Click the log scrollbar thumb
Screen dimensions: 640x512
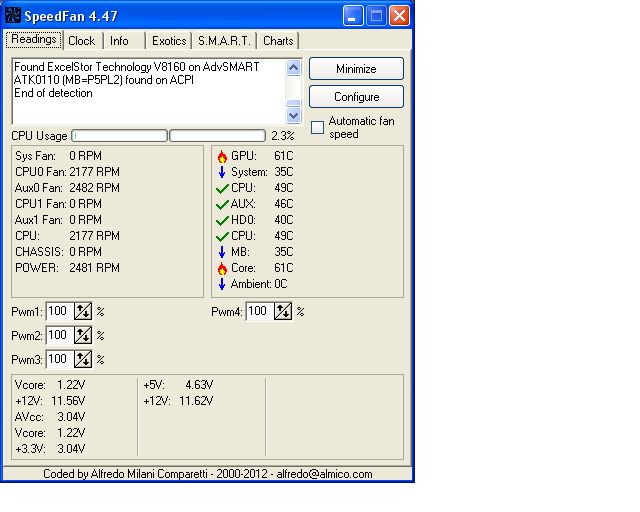(x=293, y=103)
